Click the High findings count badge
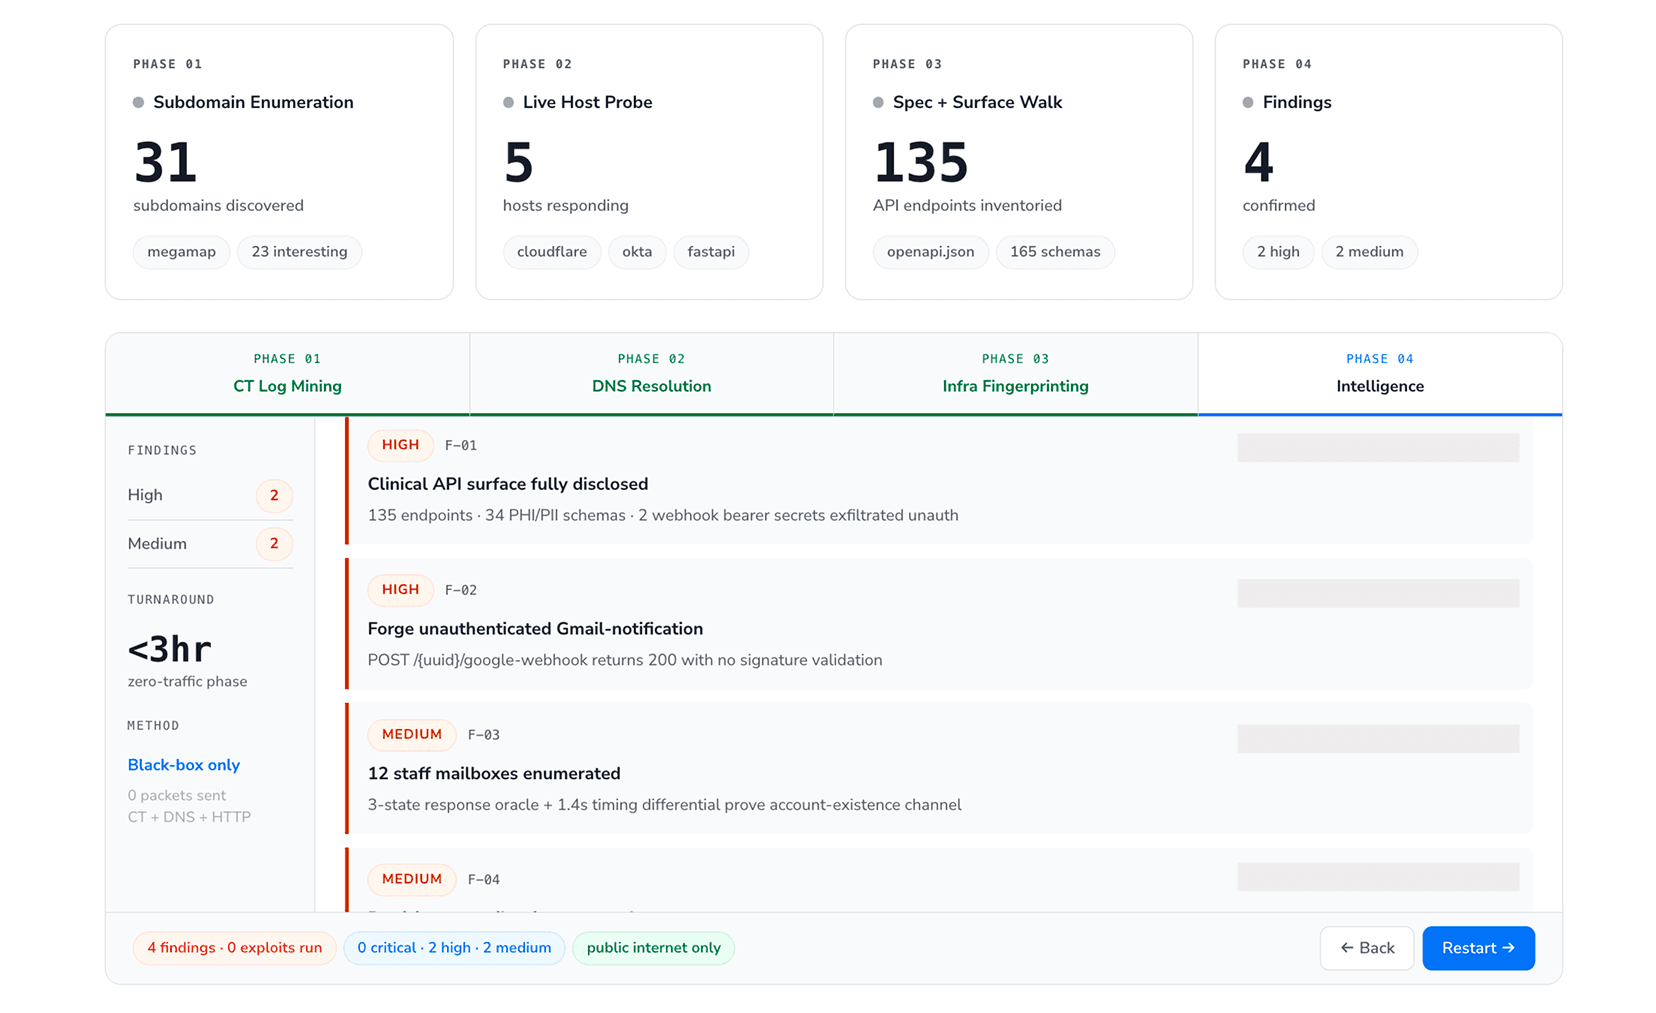 274,495
